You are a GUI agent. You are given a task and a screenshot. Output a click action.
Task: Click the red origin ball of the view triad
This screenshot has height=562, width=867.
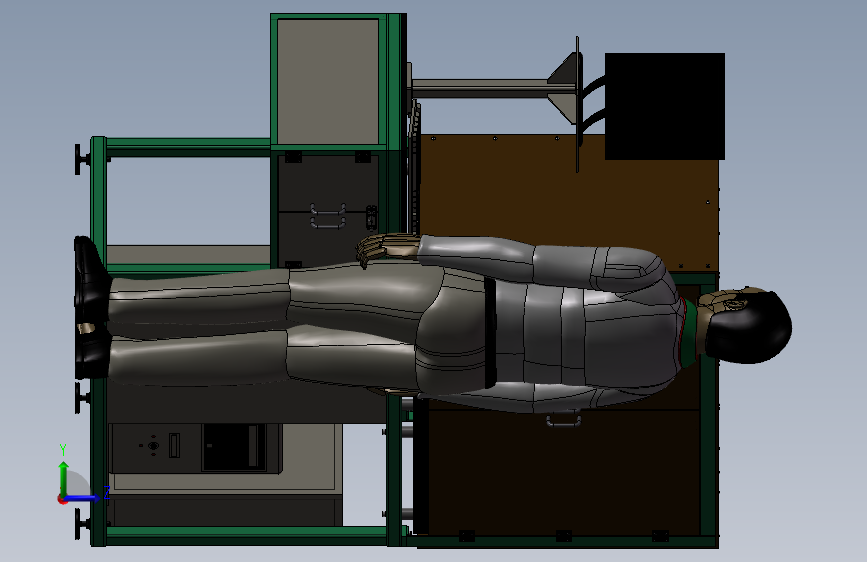[62, 499]
